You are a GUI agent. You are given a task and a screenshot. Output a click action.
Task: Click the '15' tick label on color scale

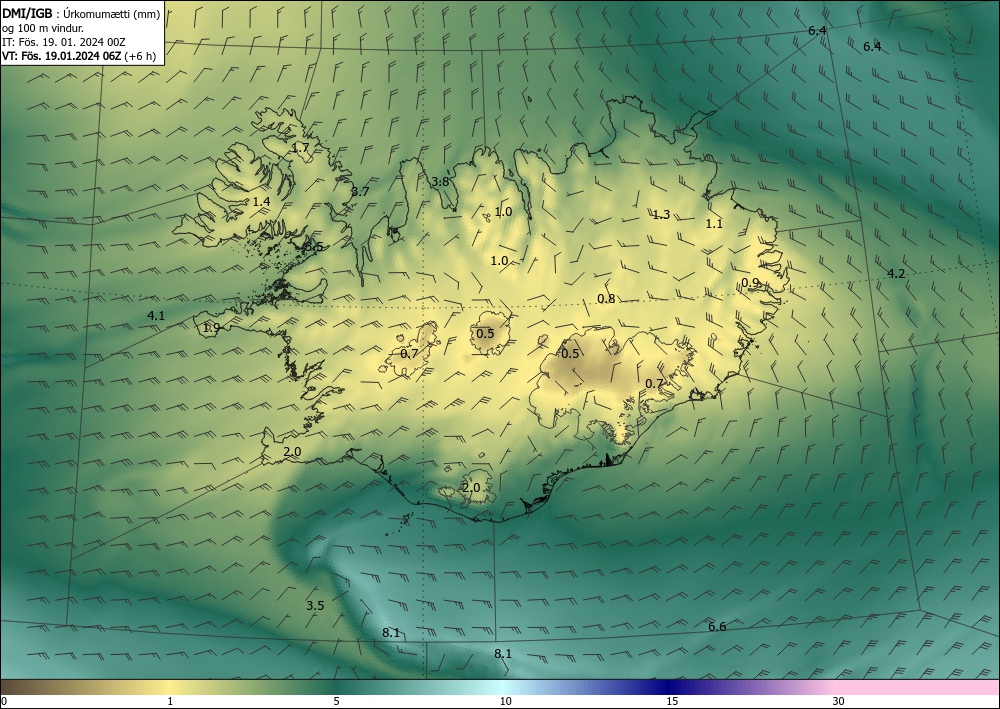point(672,702)
